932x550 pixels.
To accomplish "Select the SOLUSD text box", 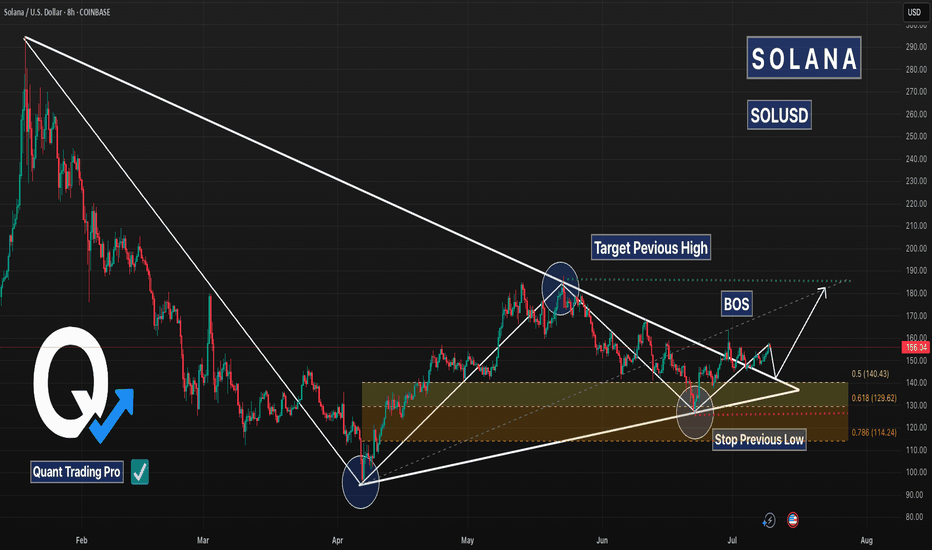I will [x=779, y=115].
